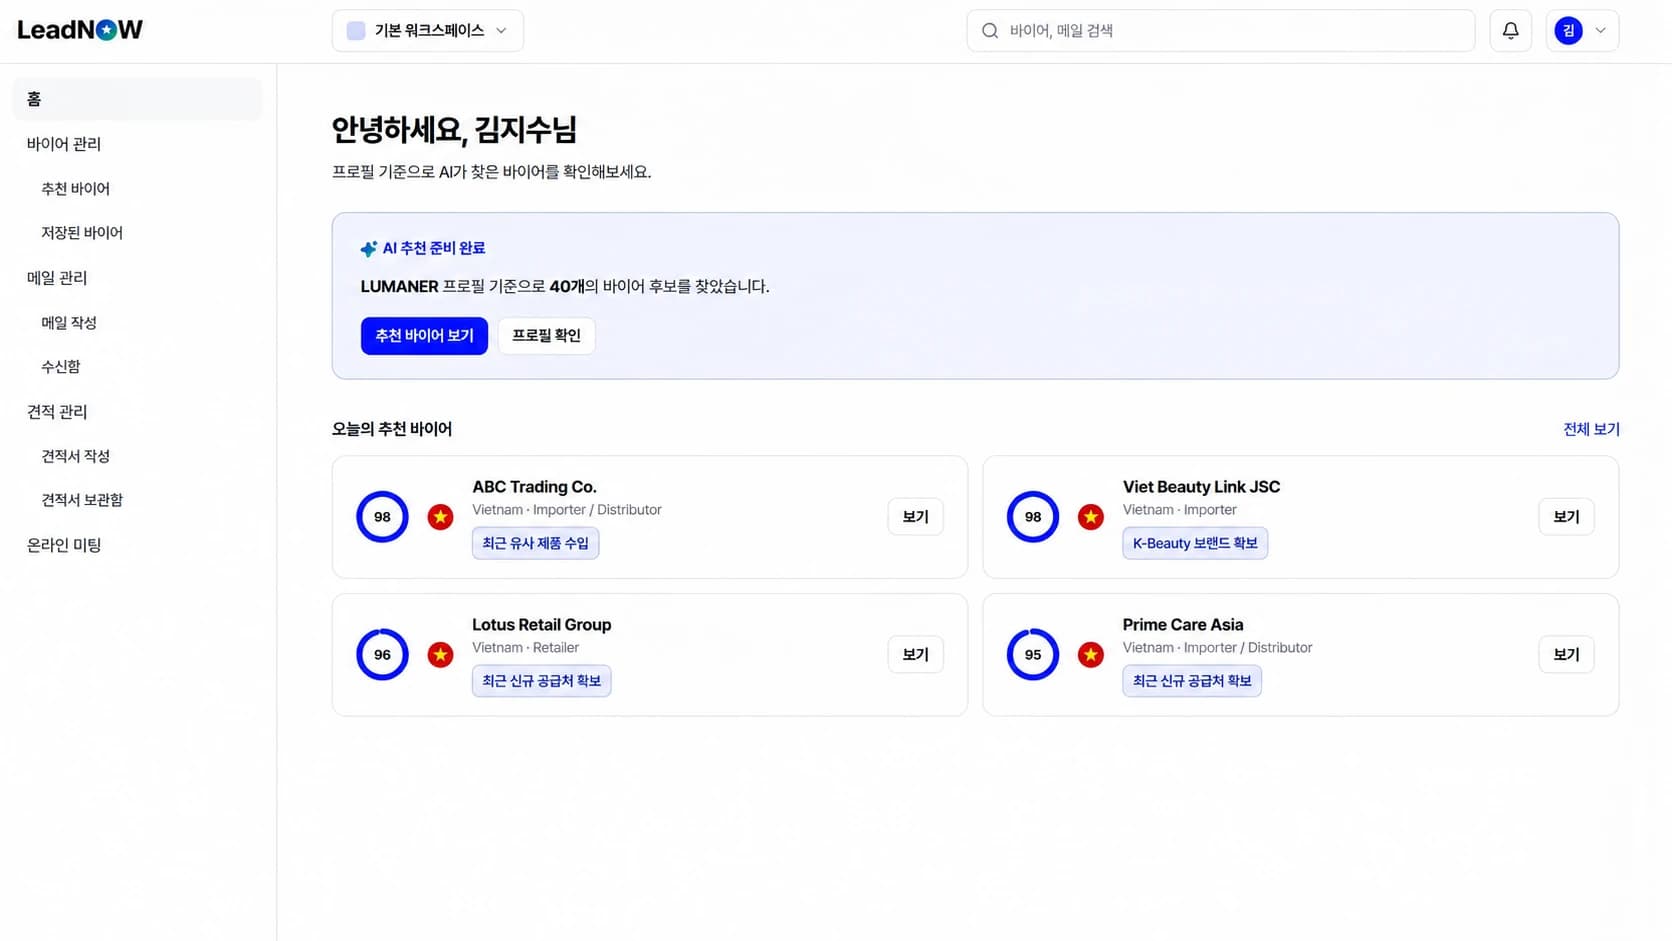Click the user avatar icon
This screenshot has height=941, width=1672.
coord(1568,31)
